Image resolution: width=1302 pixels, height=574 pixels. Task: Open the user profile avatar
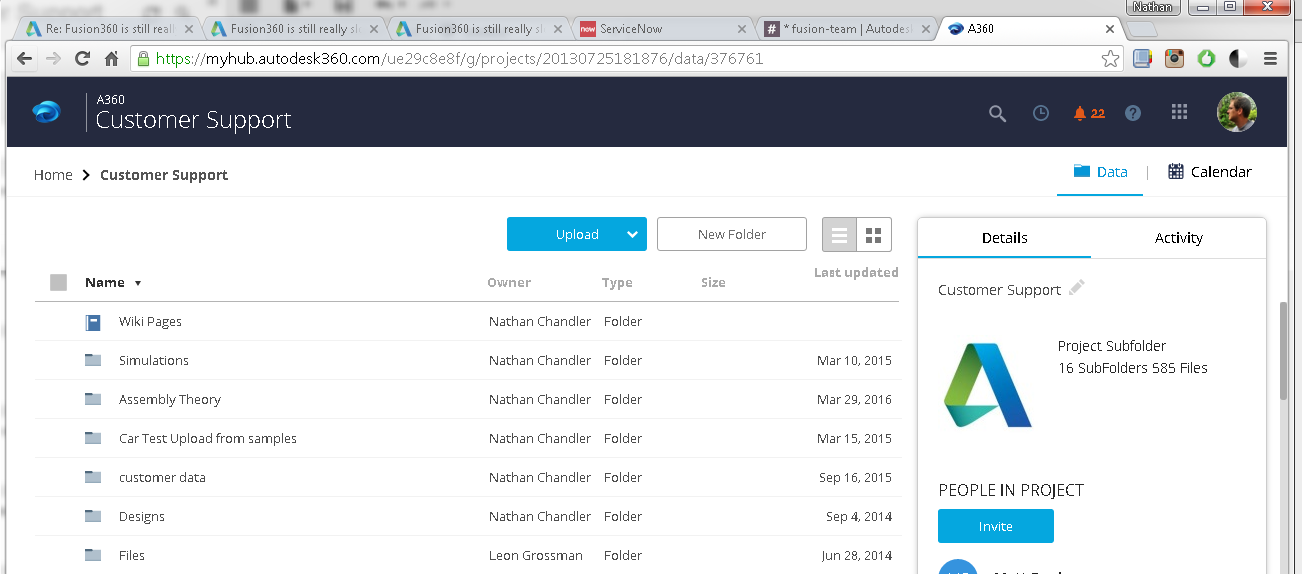(x=1236, y=112)
